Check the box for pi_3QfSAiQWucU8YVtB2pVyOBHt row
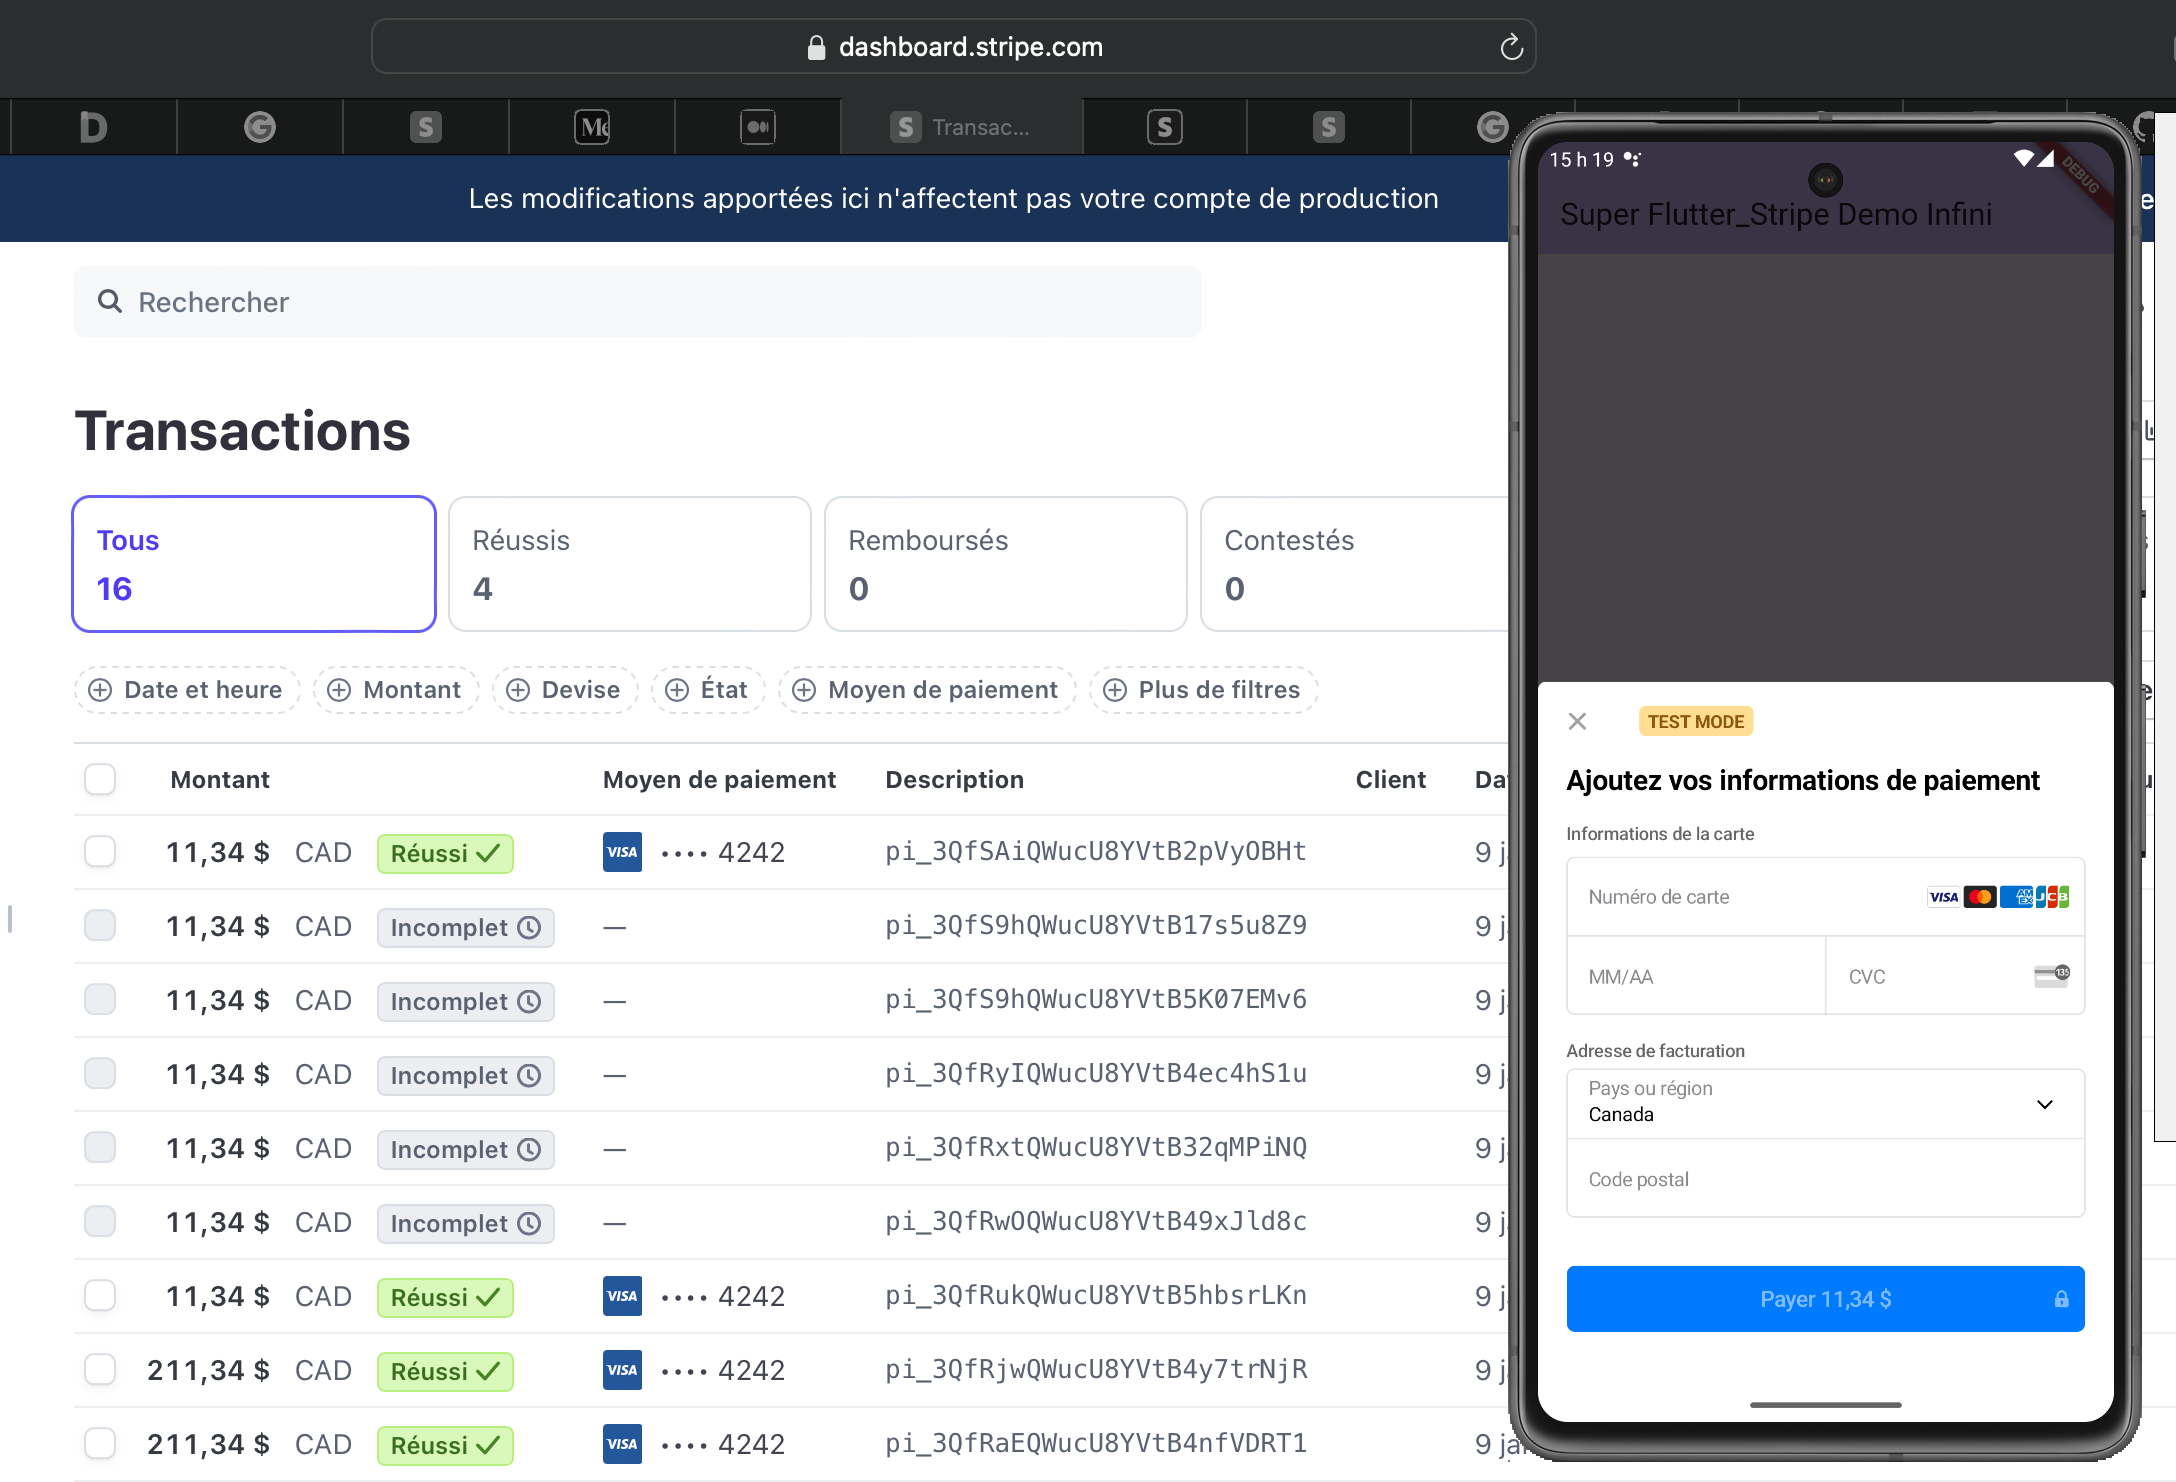 [100, 852]
